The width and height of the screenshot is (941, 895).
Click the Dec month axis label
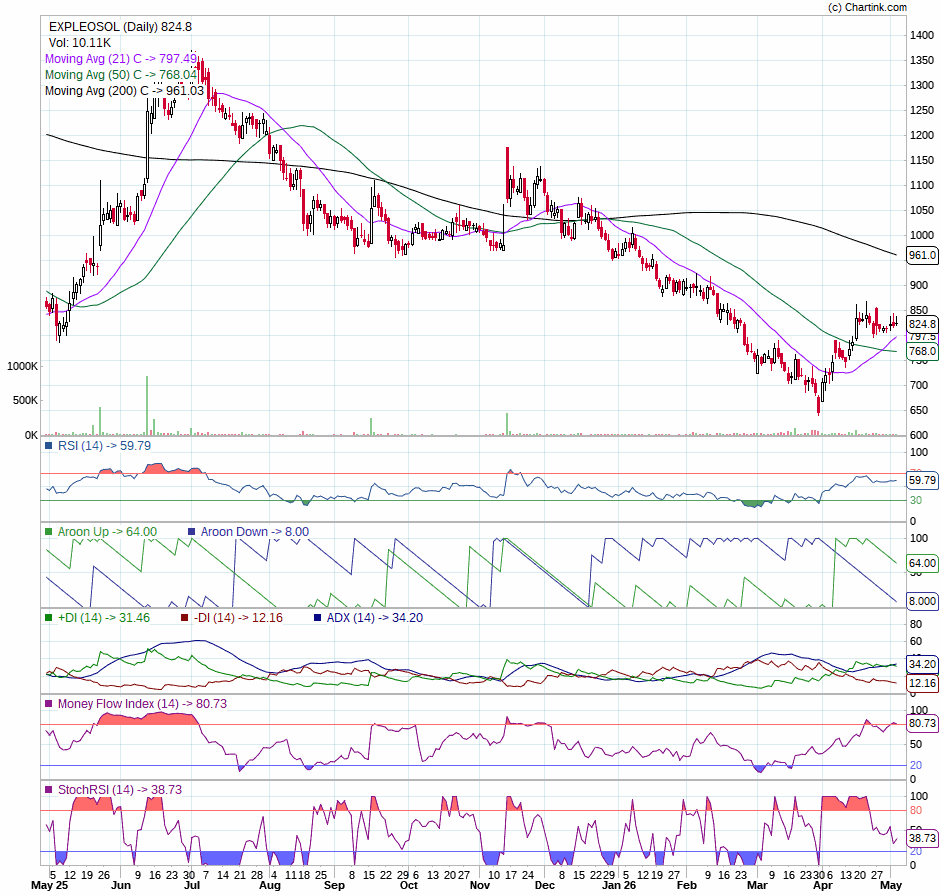tap(545, 885)
